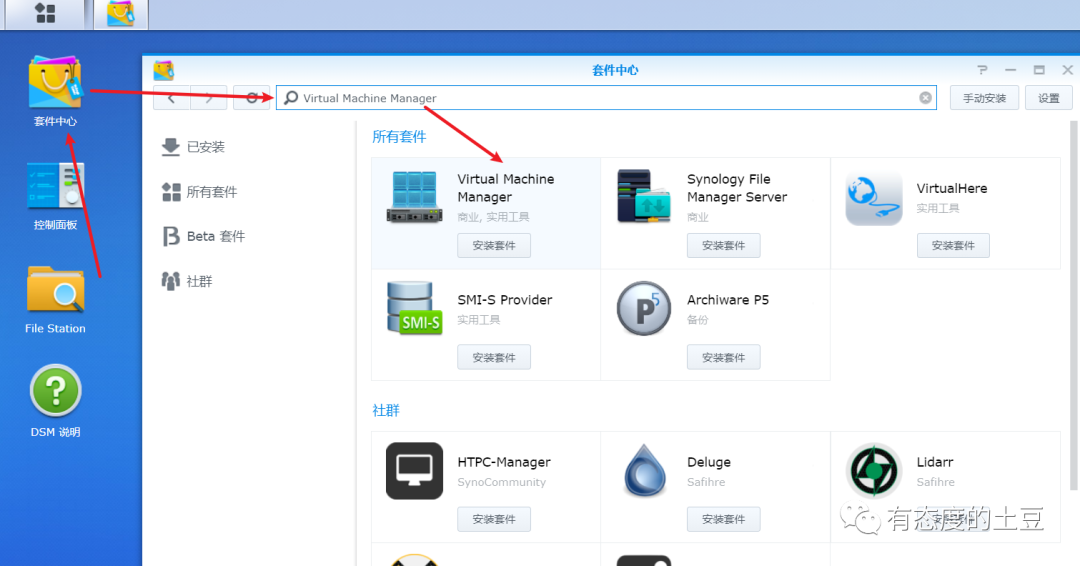Open the DSM main menu grid icon
Image resolution: width=1080 pixels, height=566 pixels.
point(45,13)
